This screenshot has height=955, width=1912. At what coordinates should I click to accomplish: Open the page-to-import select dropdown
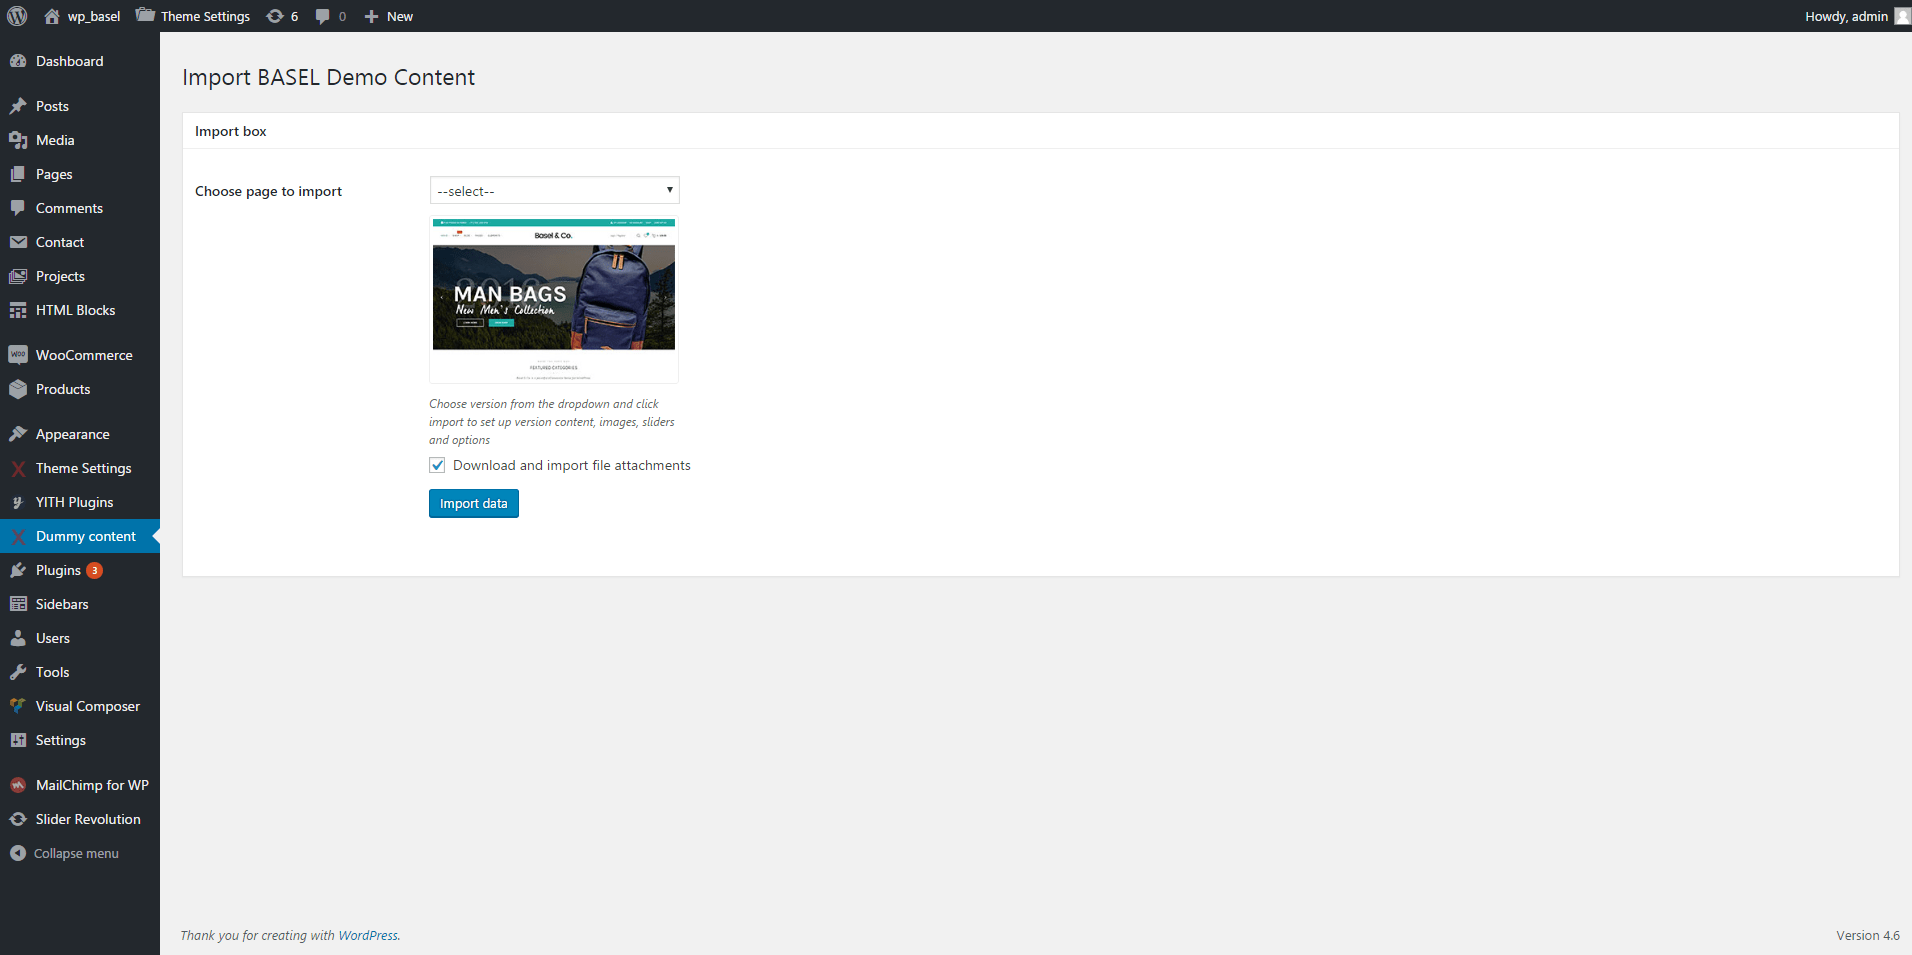(x=553, y=190)
